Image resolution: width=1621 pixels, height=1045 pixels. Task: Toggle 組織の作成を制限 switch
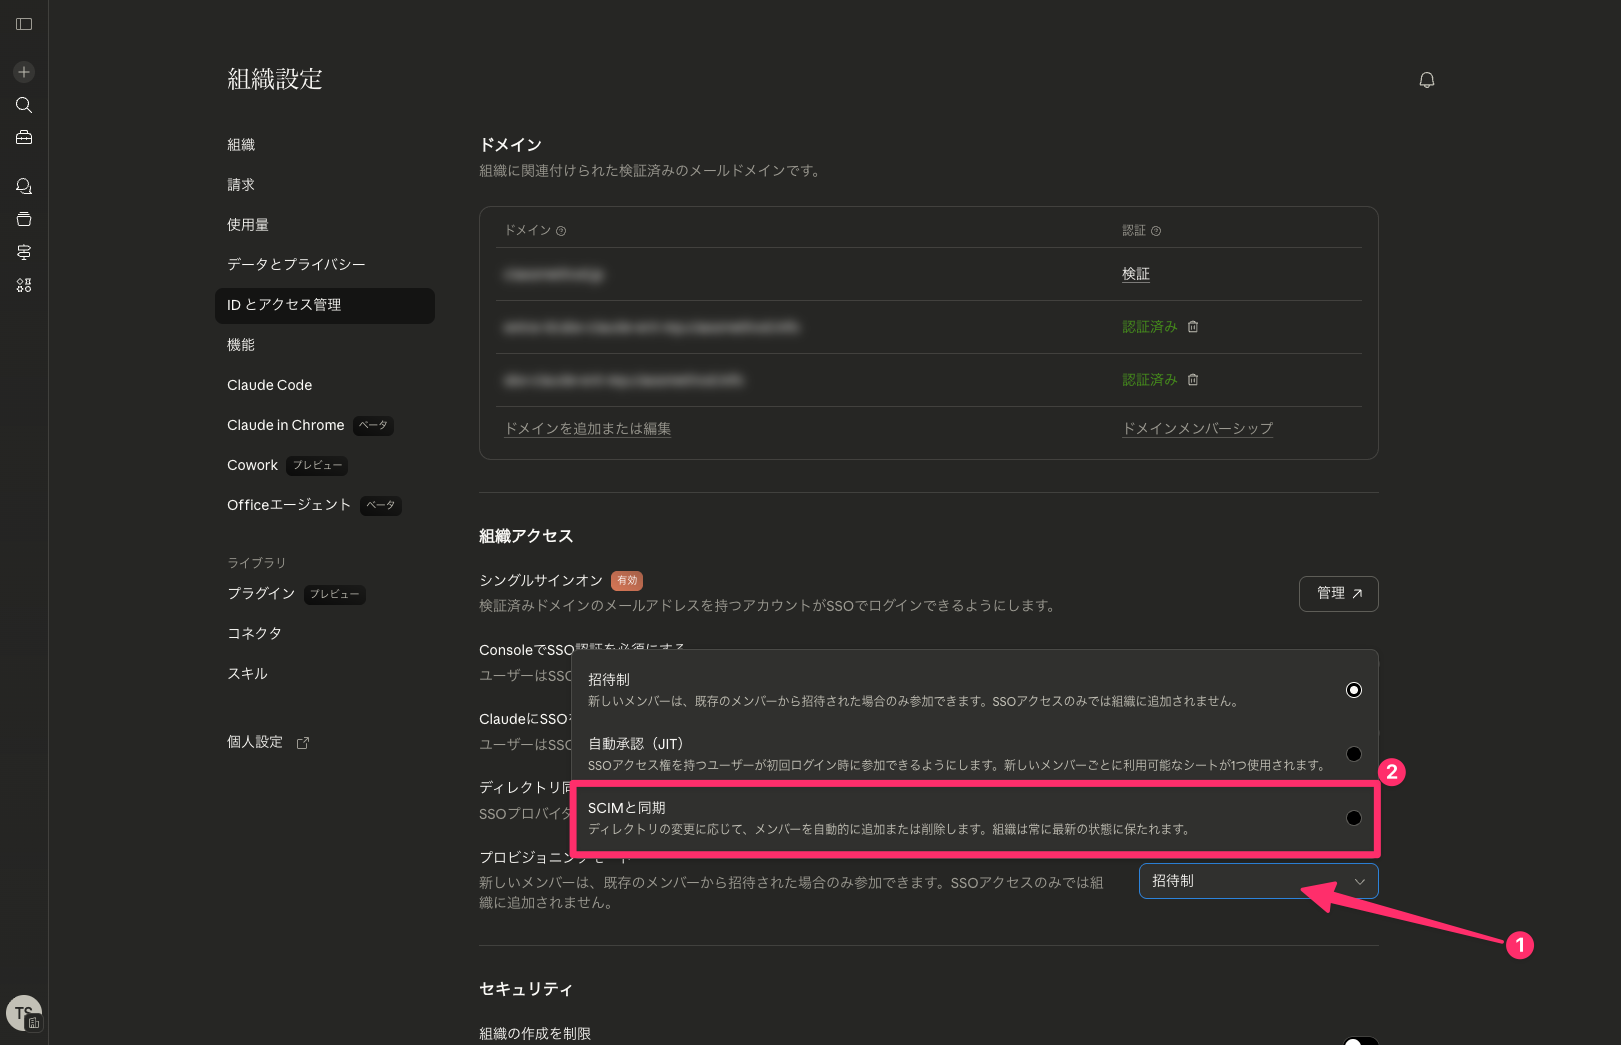1360,1040
